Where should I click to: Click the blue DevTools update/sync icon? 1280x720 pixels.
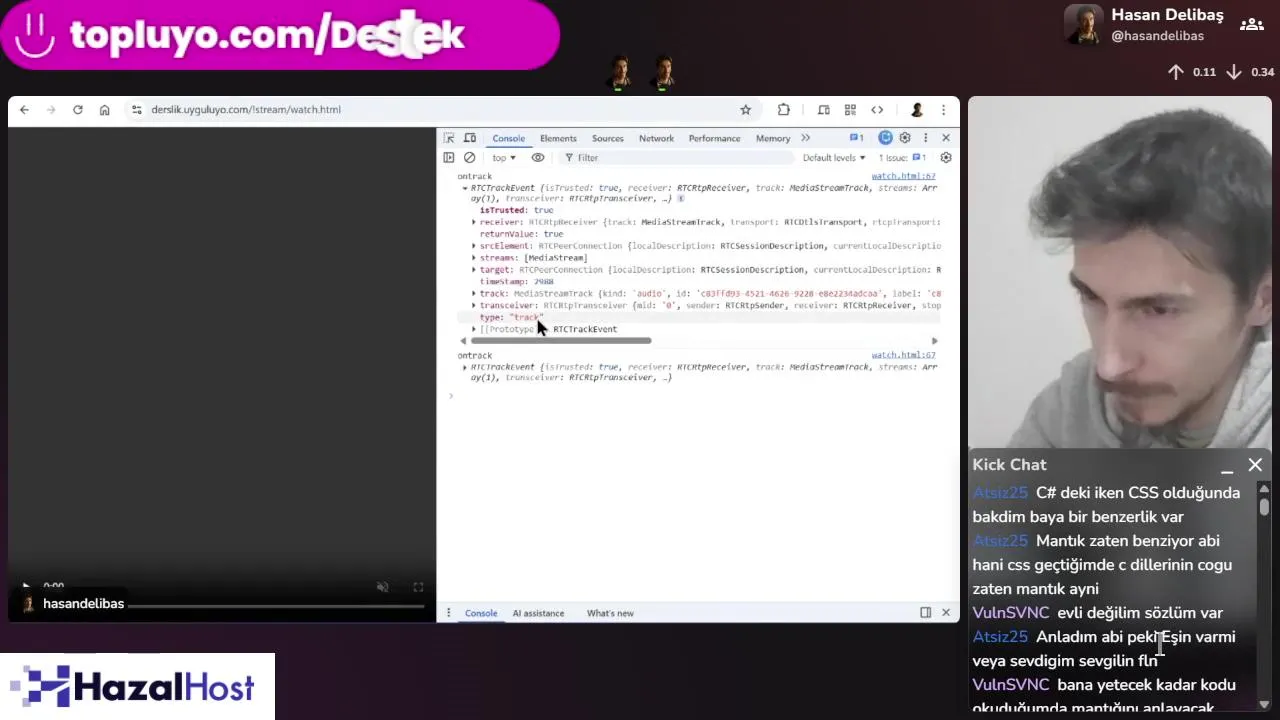click(885, 138)
